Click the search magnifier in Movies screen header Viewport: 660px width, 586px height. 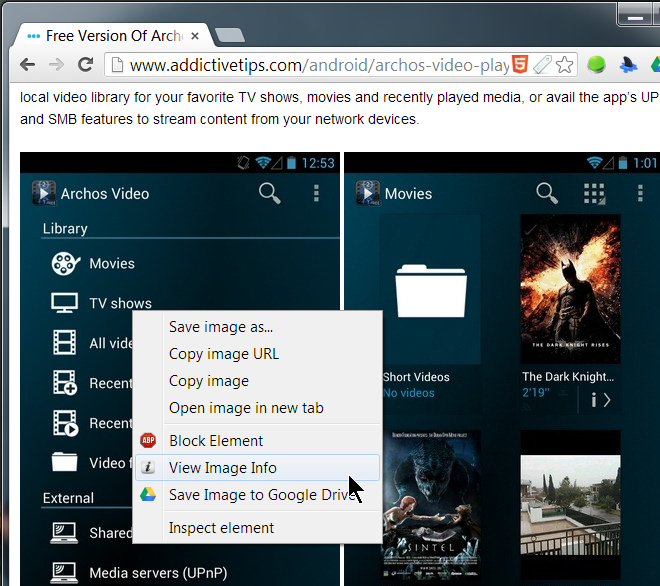click(547, 193)
